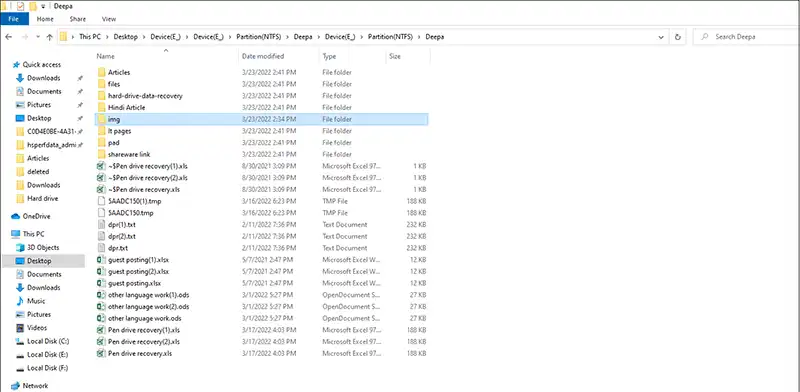Select Music icon in navigation pane
The width and height of the screenshot is (800, 392).
[20, 301]
